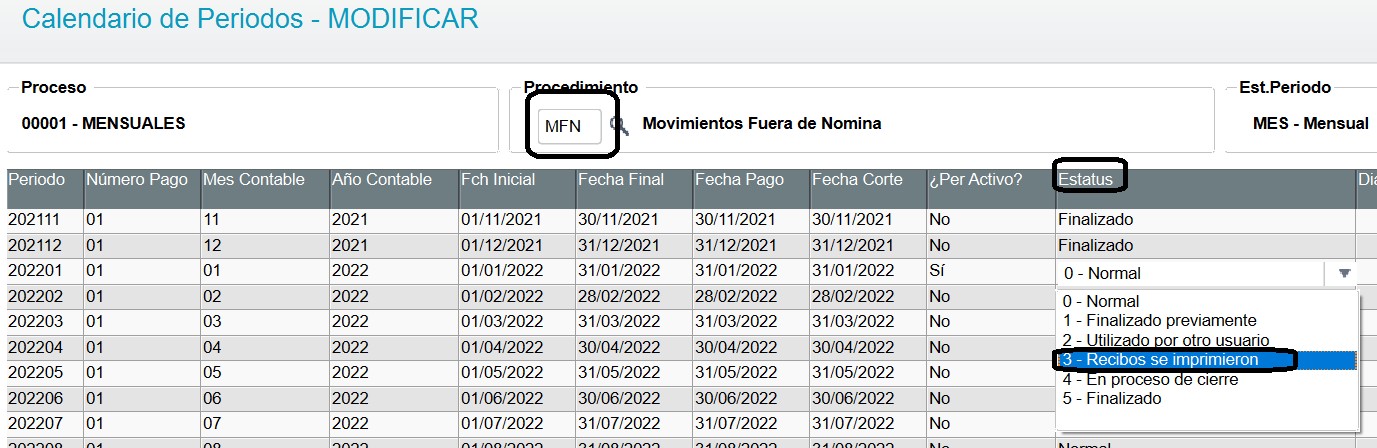The height and width of the screenshot is (448, 1377).
Task: Click Movimientos Fuera de Nomina description
Action: pyautogui.click(x=761, y=124)
